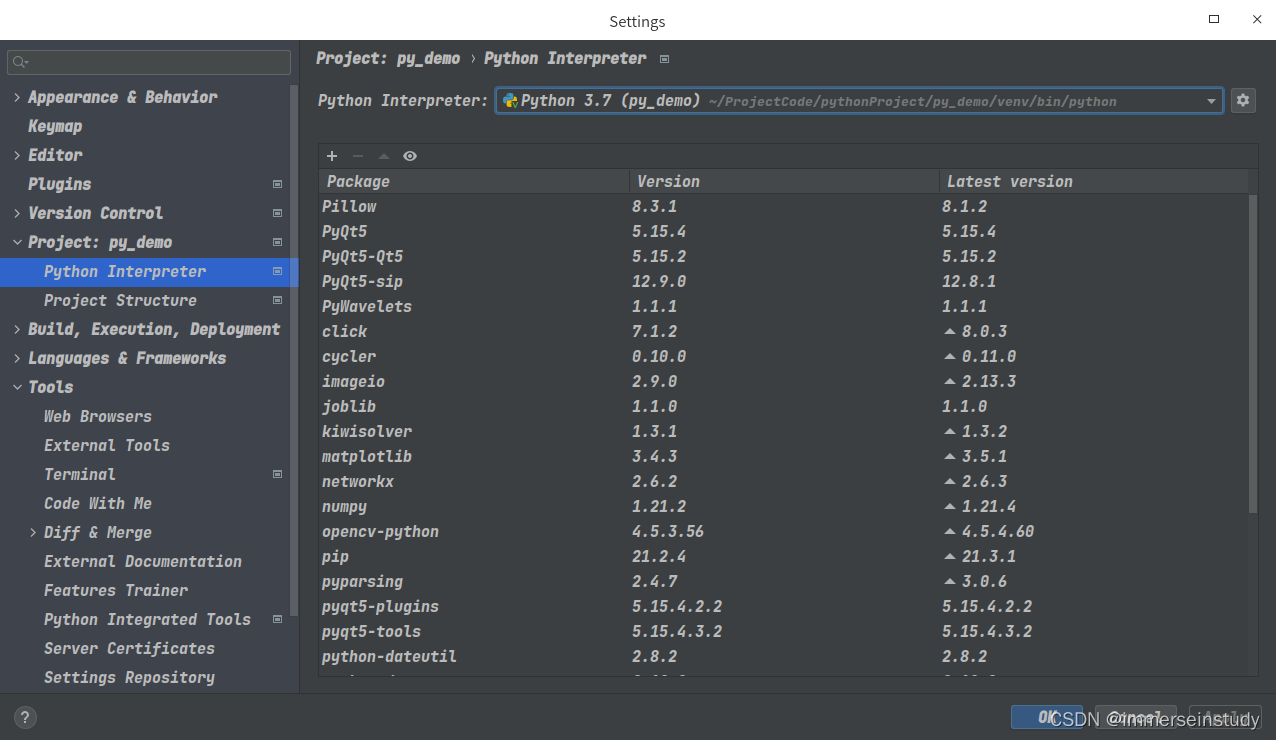Open Project Structure settings page
The width and height of the screenshot is (1276, 740).
(120, 300)
